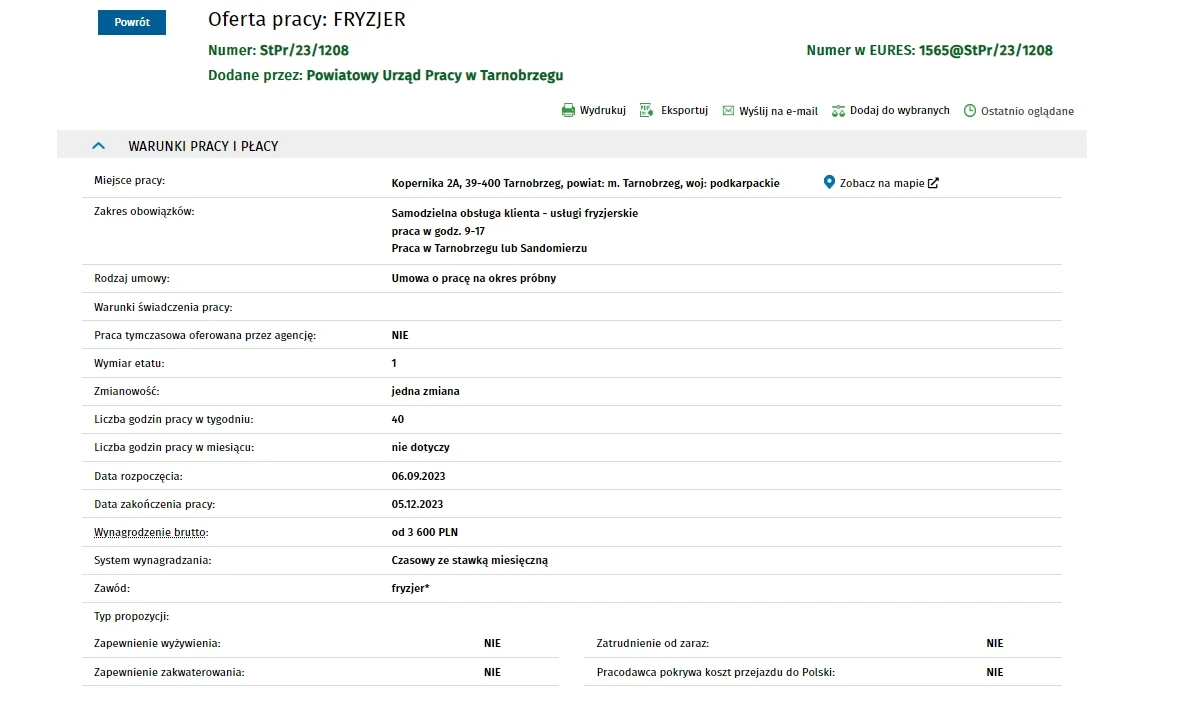Click the text praca w godz. 9-17
Image resolution: width=1177 pixels, height=718 pixels.
[x=438, y=231]
